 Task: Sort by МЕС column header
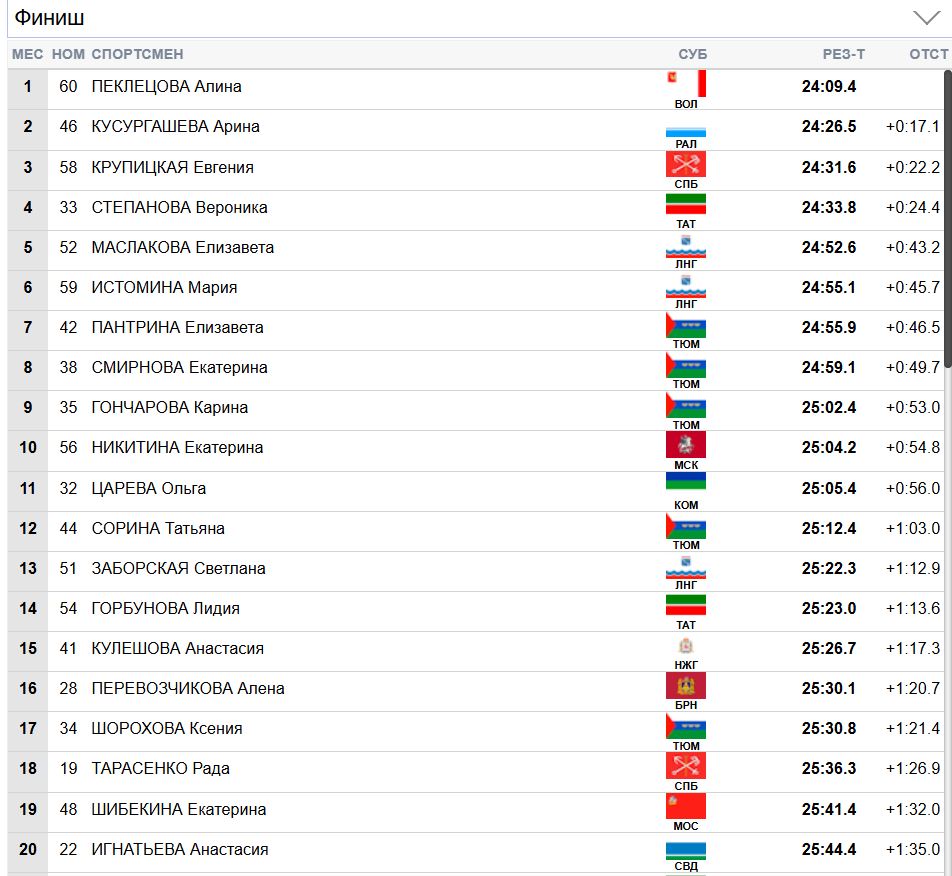28,54
